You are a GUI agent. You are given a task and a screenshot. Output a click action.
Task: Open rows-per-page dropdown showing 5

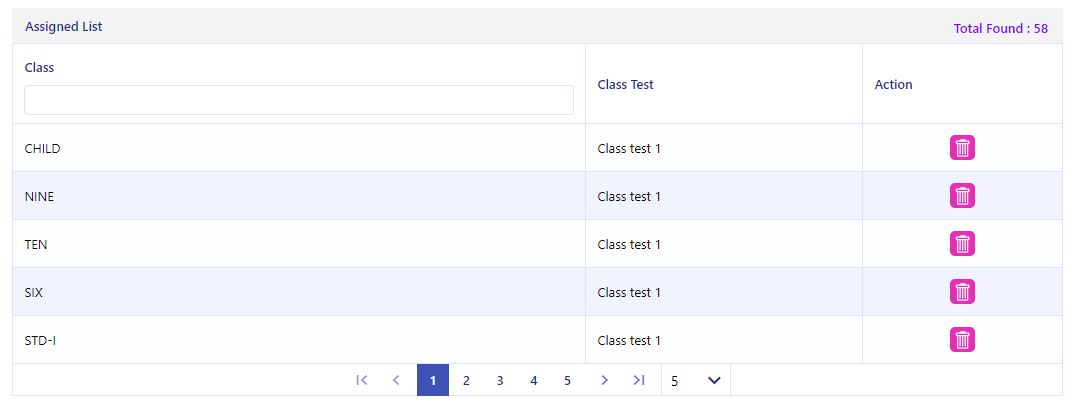tap(696, 380)
